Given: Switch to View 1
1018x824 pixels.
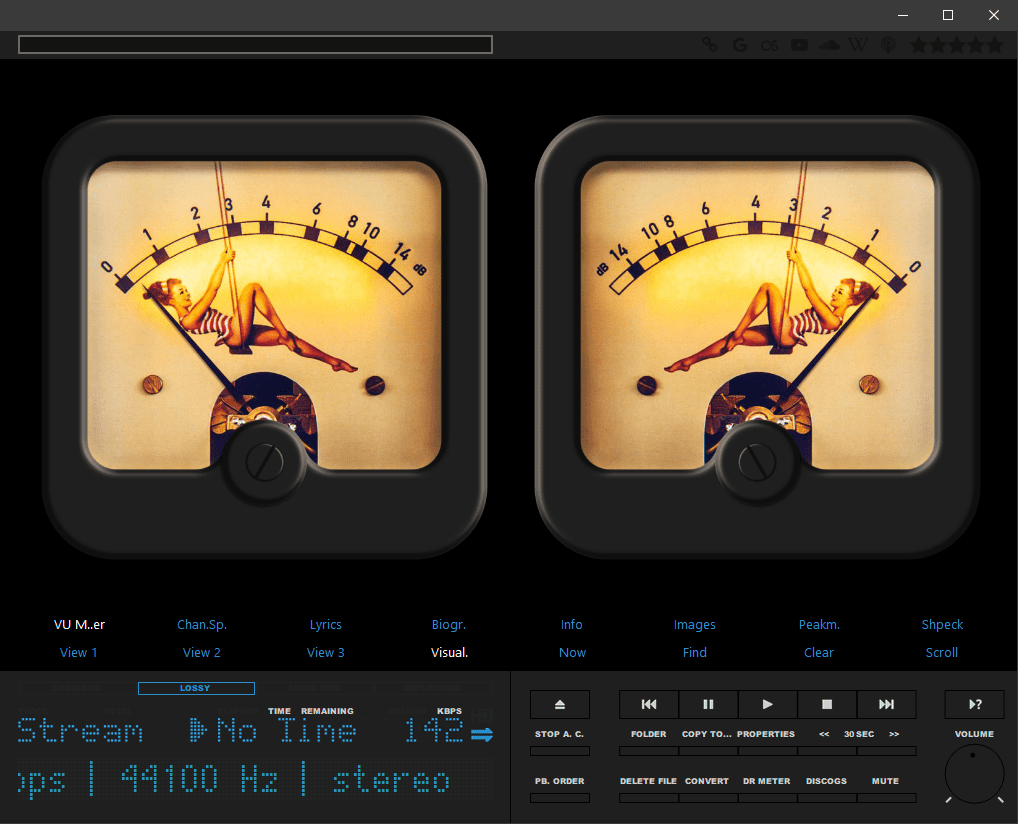Looking at the screenshot, I should (79, 653).
